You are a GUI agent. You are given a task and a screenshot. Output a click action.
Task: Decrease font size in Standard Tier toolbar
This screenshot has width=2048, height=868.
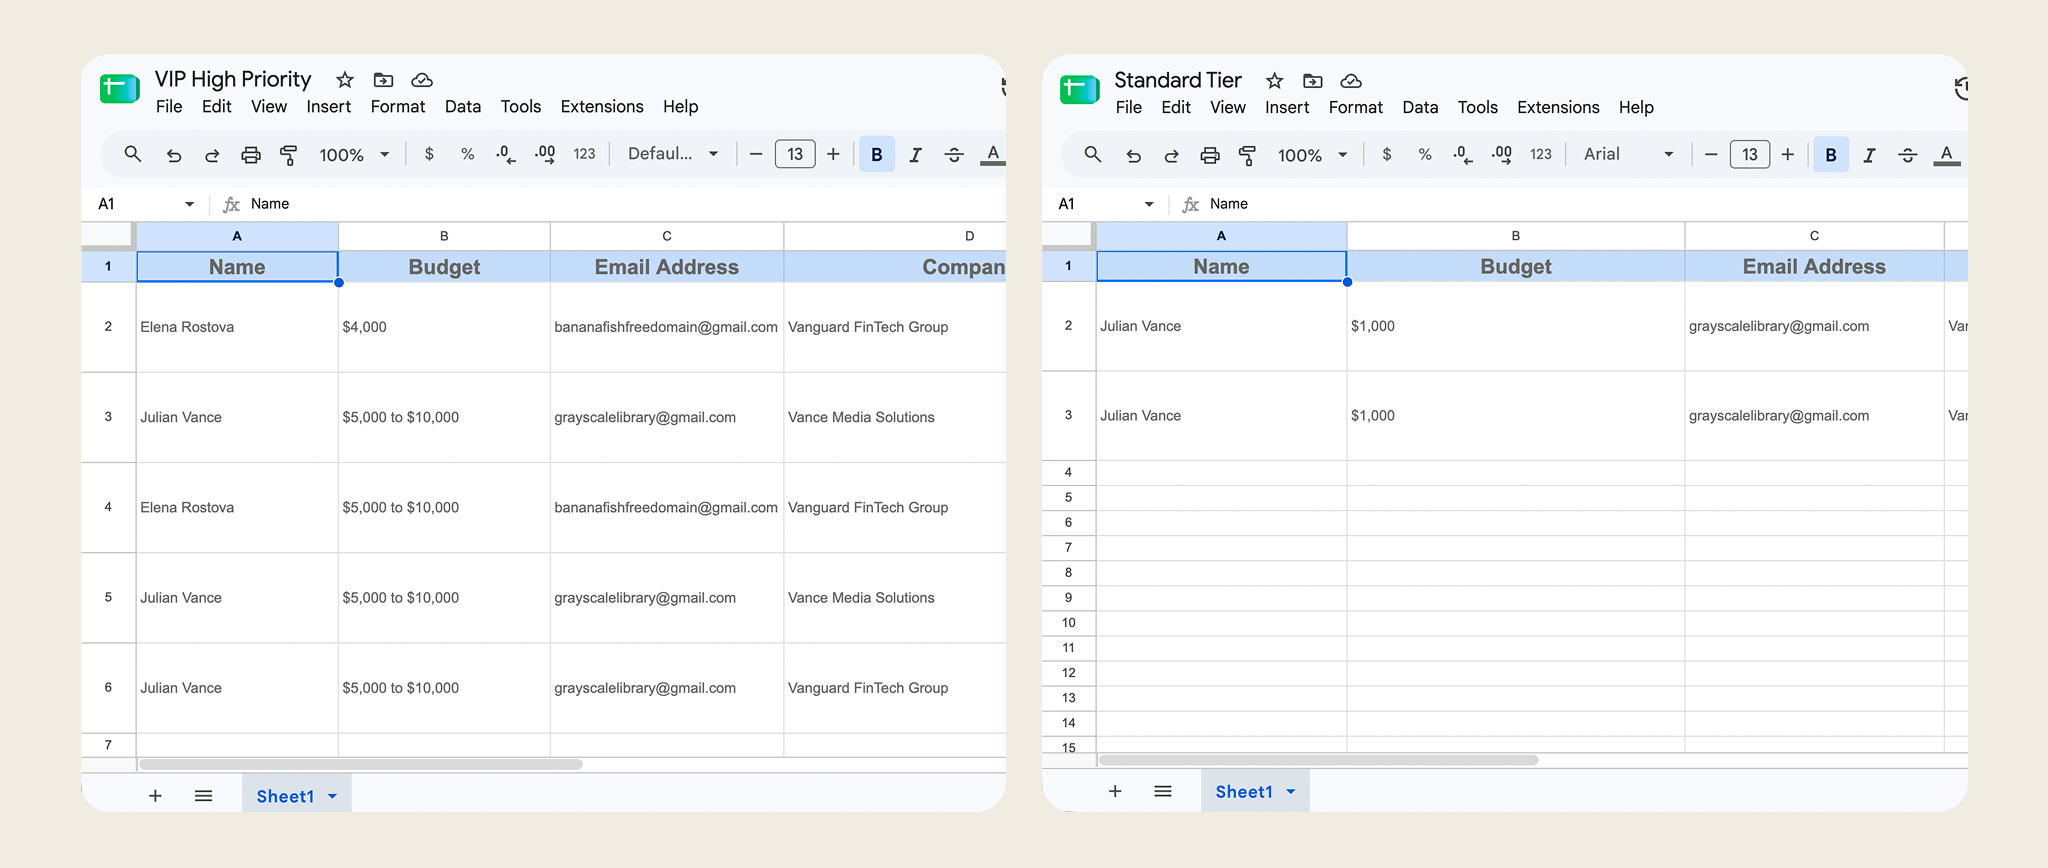coord(1711,154)
